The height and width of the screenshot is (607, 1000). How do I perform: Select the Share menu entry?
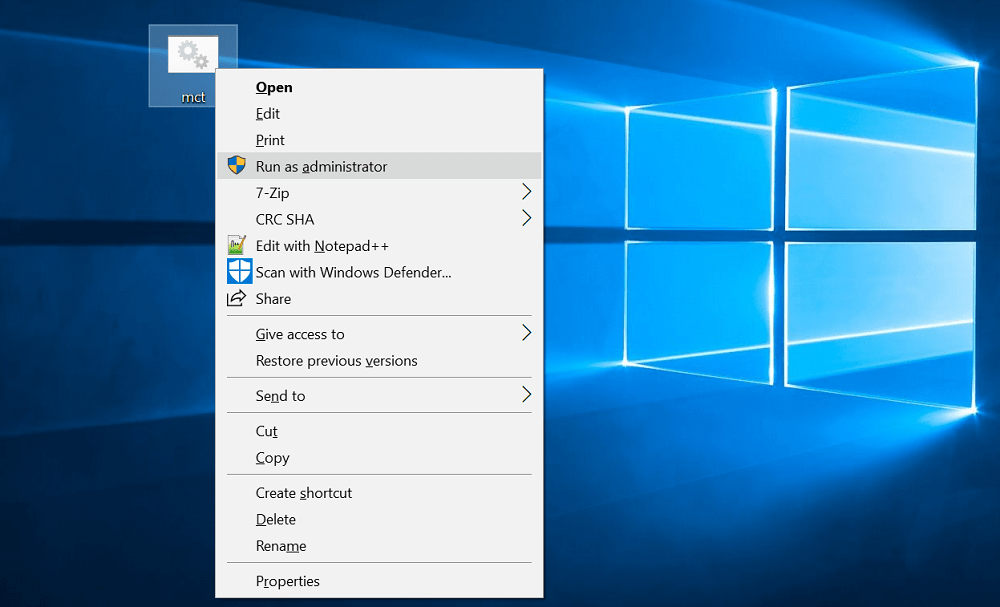(x=379, y=298)
